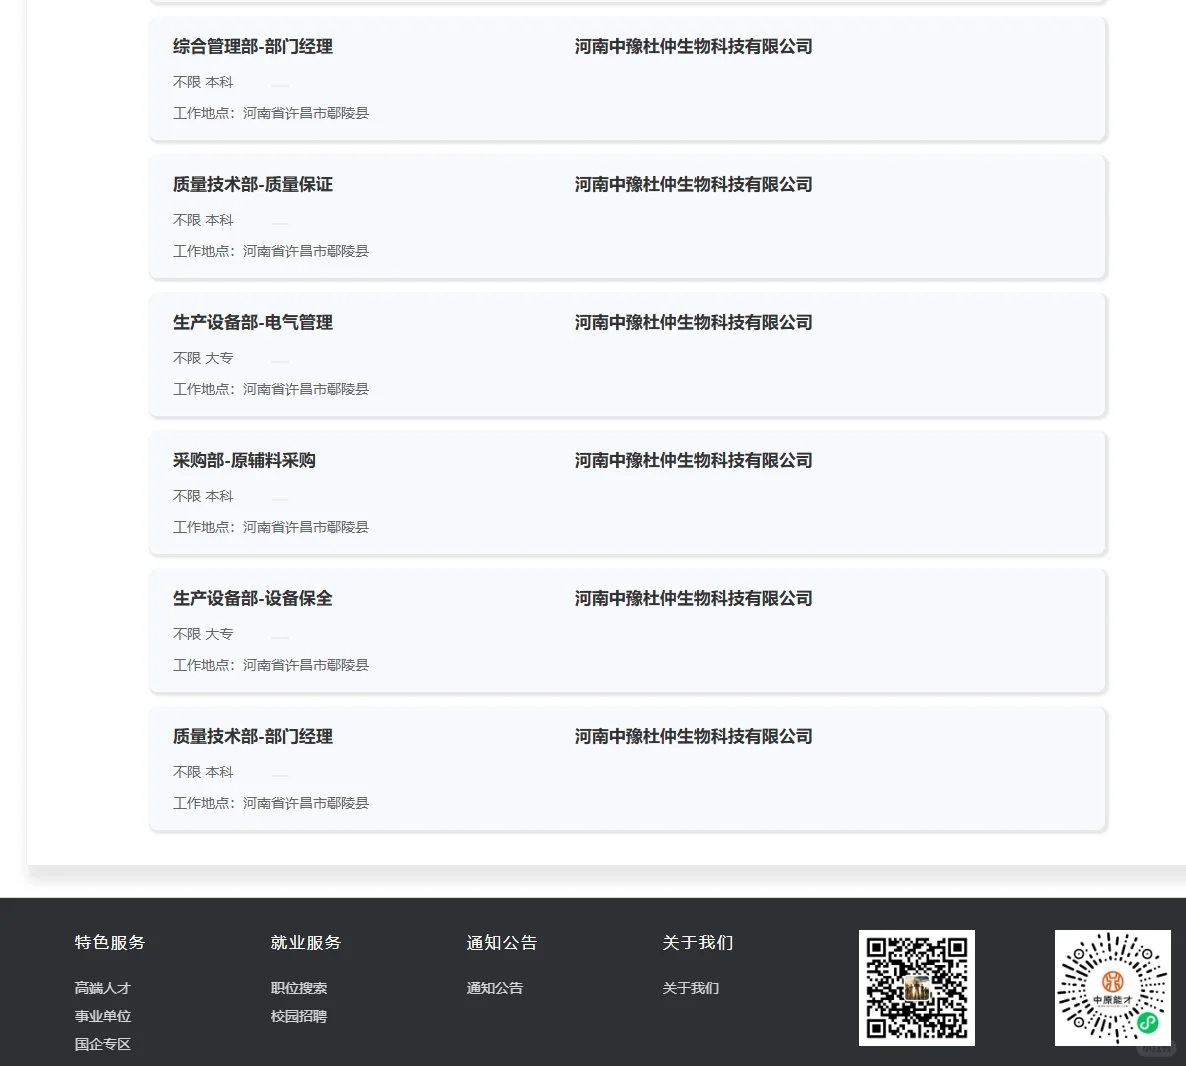
Task: Open the 质量技术部-质量保证 job listing
Action: [x=253, y=185]
